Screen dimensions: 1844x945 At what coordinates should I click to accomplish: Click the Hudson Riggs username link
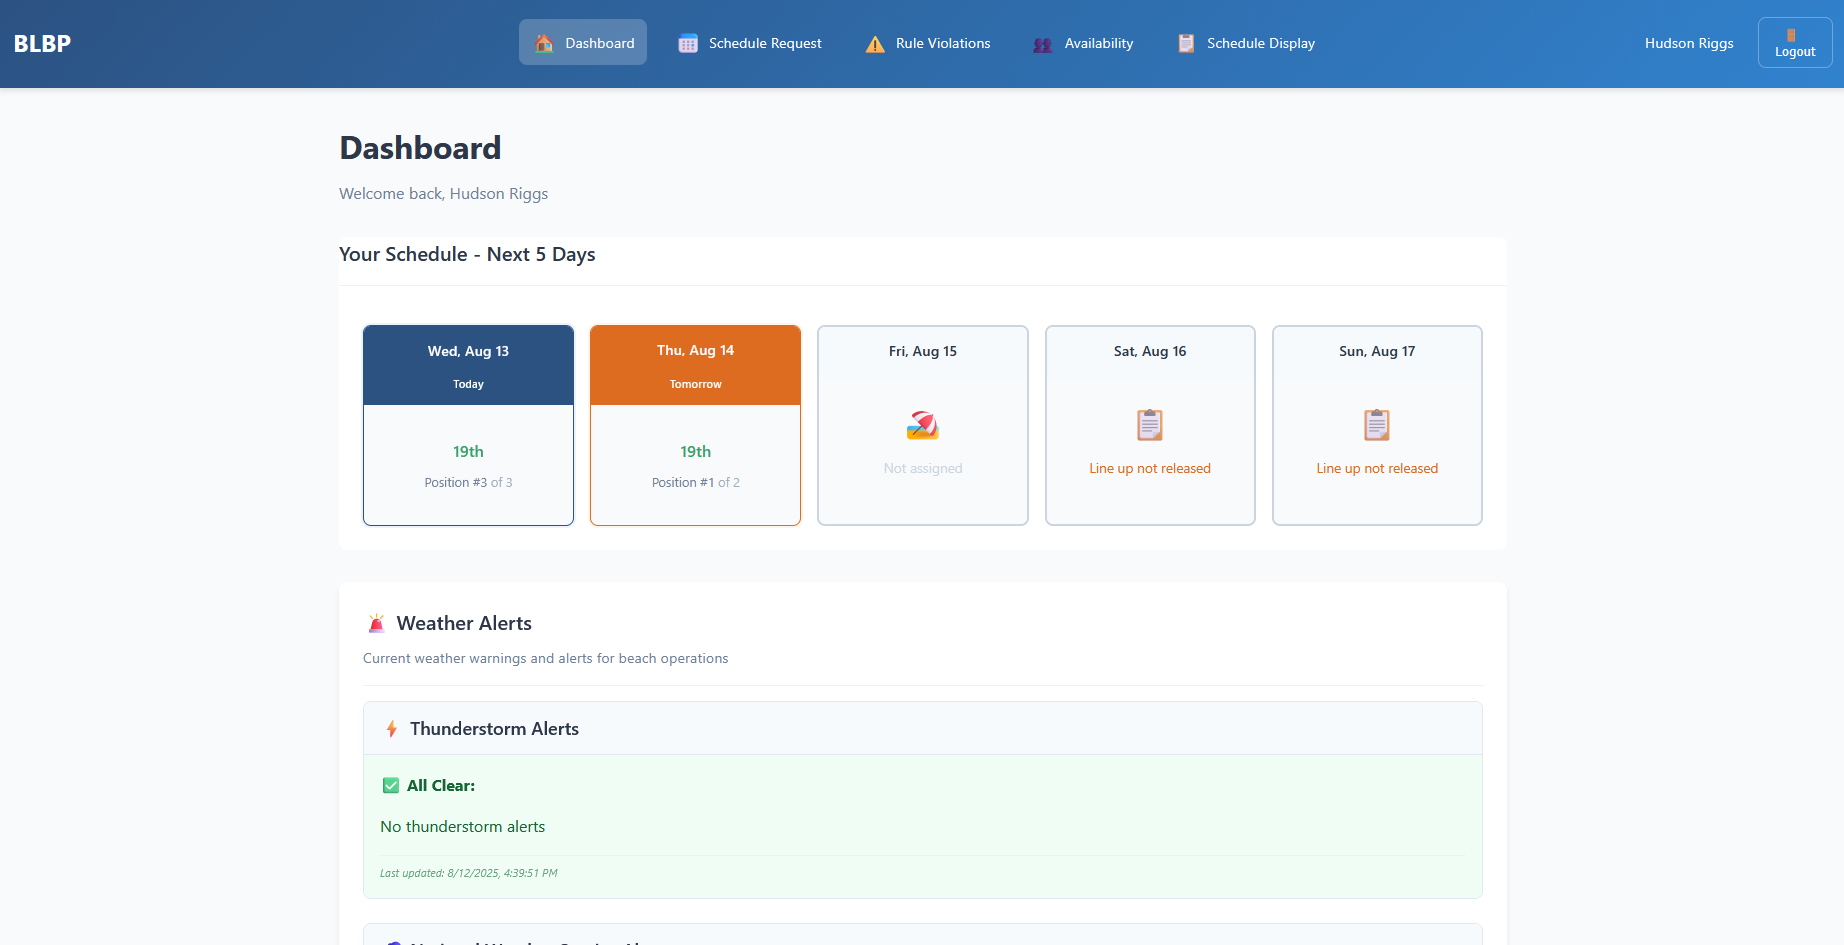(1688, 43)
